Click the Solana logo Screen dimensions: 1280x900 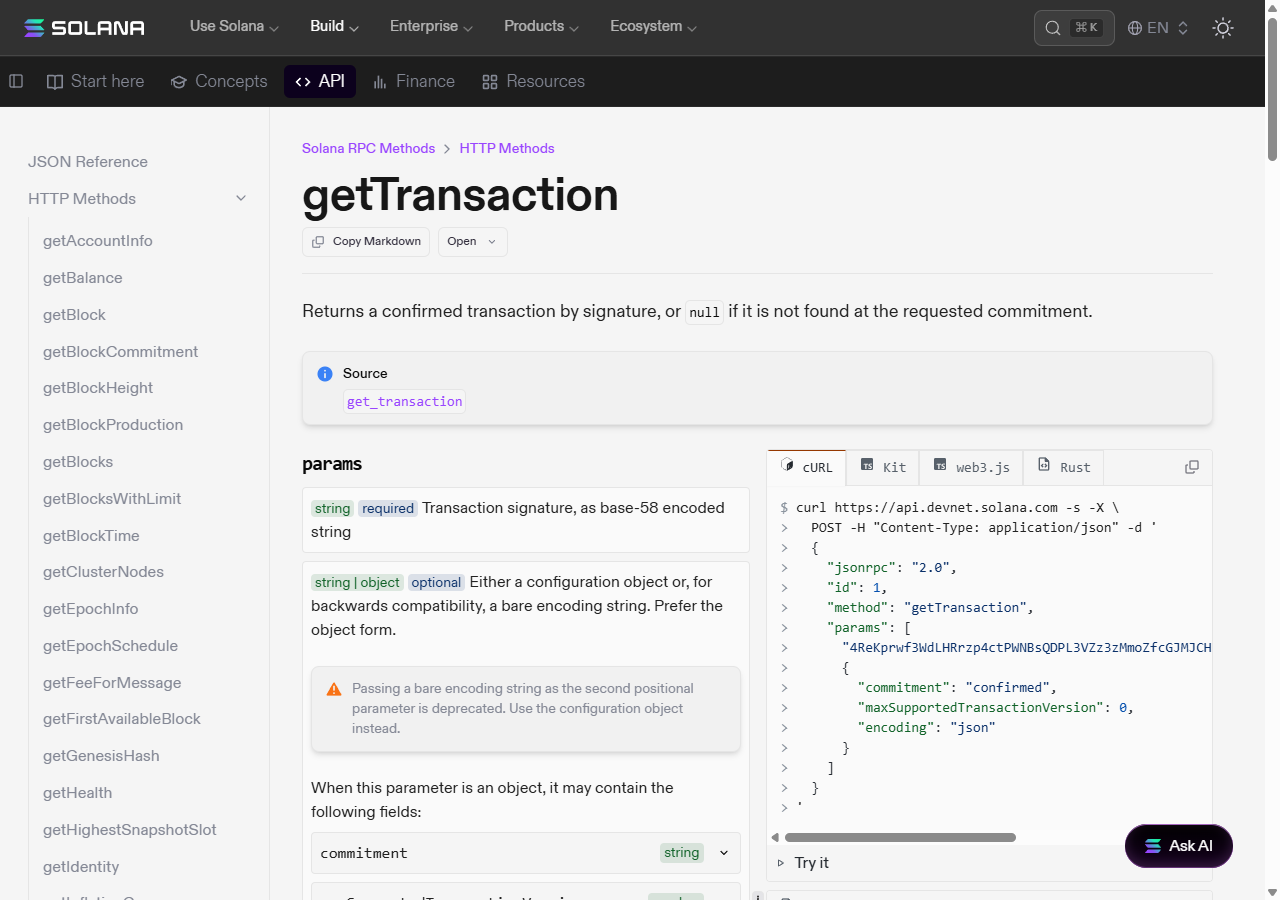[84, 28]
